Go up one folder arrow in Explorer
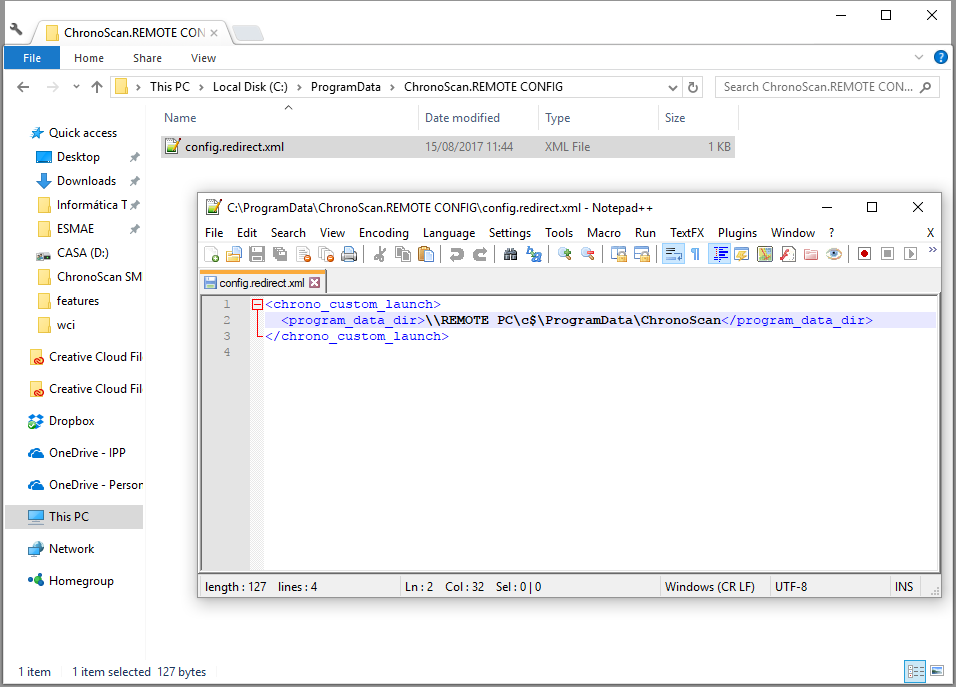Screen dimensions: 956x687 pos(96,87)
